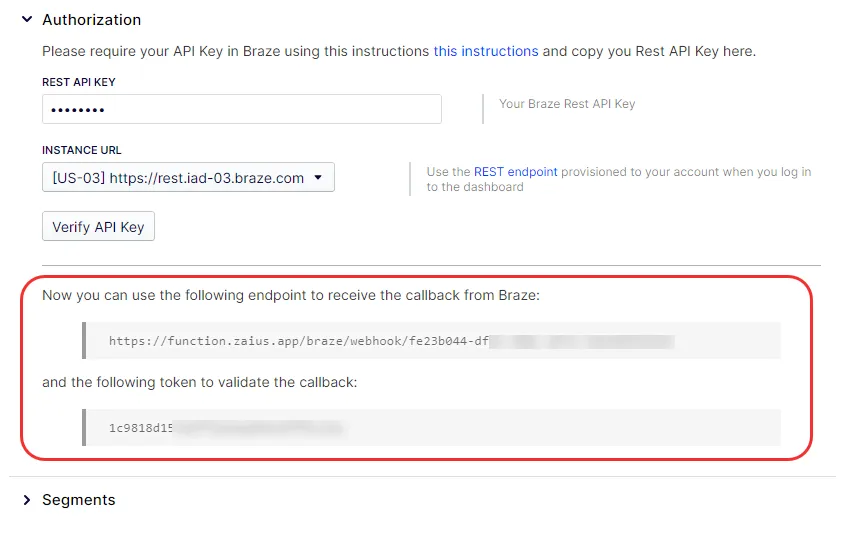
Task: Click the Segments section heading
Action: click(x=79, y=500)
